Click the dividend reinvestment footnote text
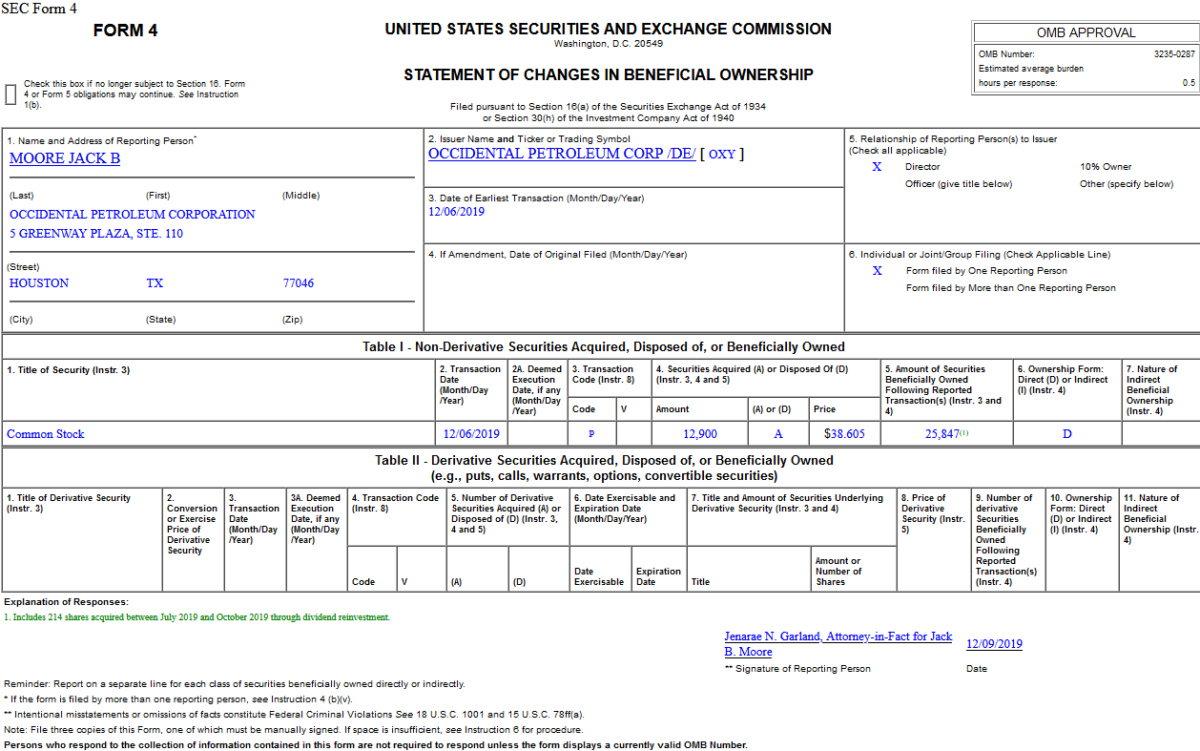 [x=197, y=617]
